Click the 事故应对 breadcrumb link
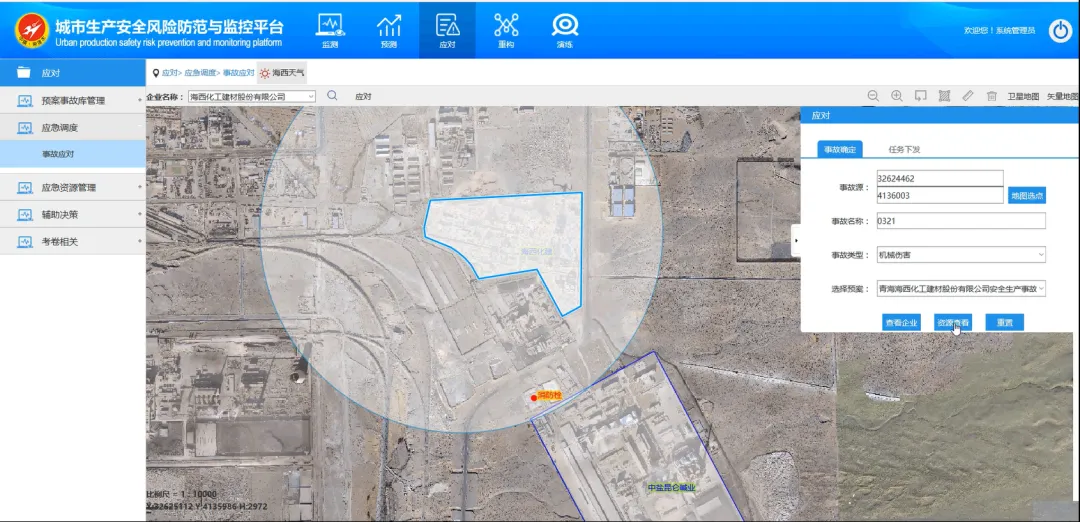 (238, 72)
